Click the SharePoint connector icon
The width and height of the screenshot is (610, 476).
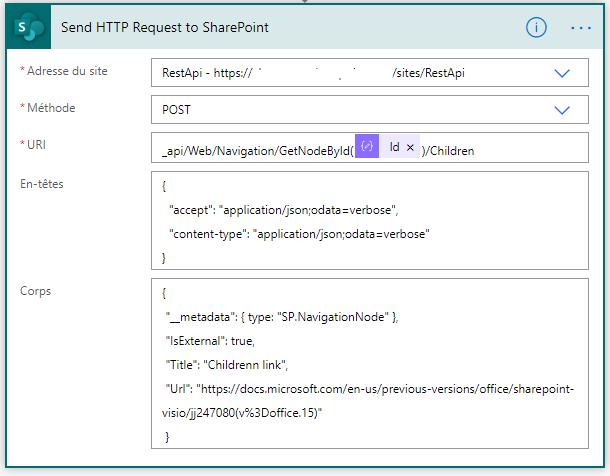tap(28, 27)
